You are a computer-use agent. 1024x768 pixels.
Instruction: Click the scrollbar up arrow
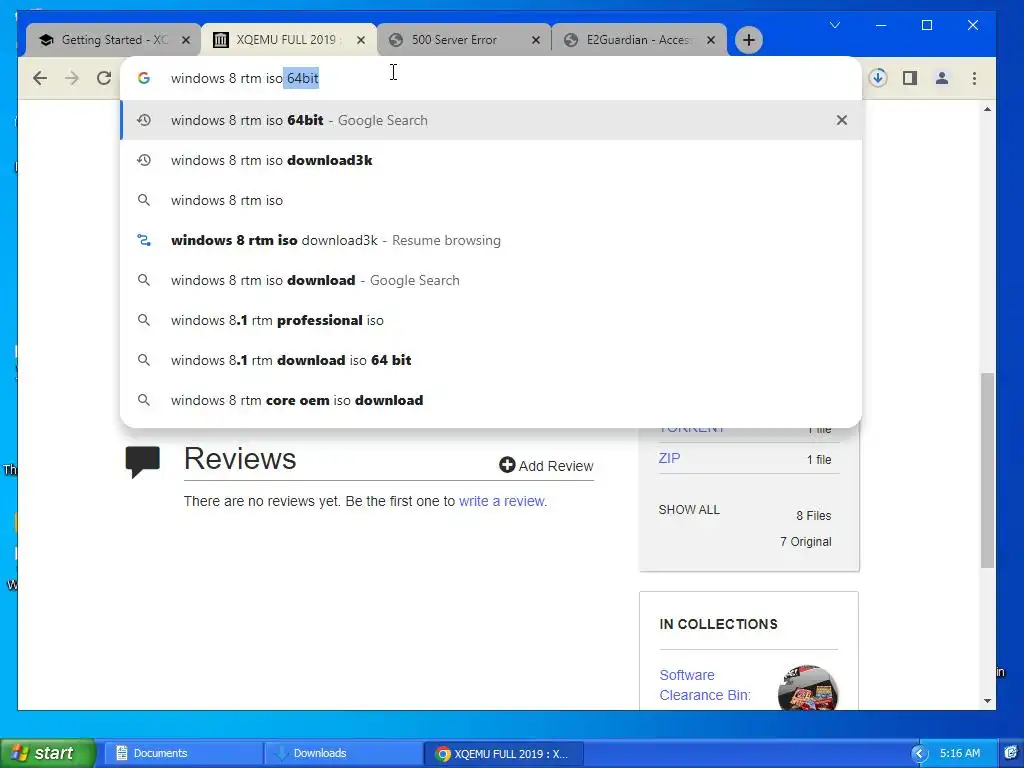coord(987,109)
